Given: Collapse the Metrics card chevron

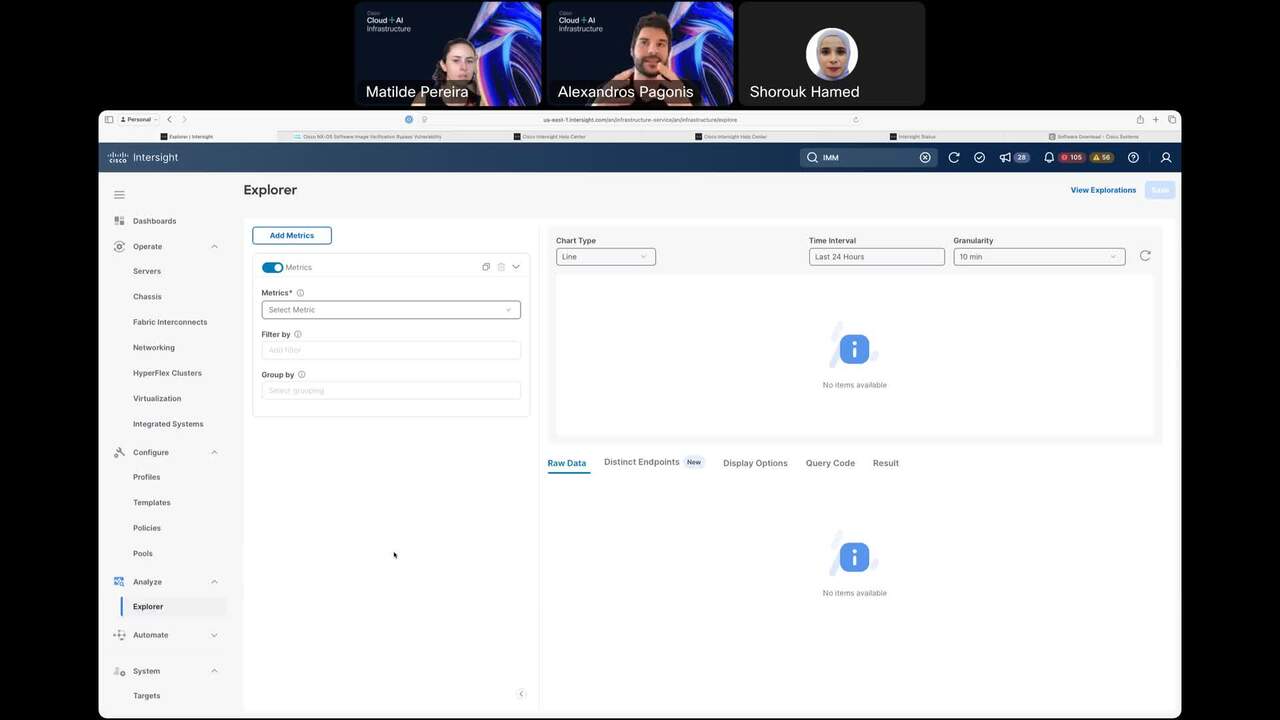Looking at the screenshot, I should (516, 267).
